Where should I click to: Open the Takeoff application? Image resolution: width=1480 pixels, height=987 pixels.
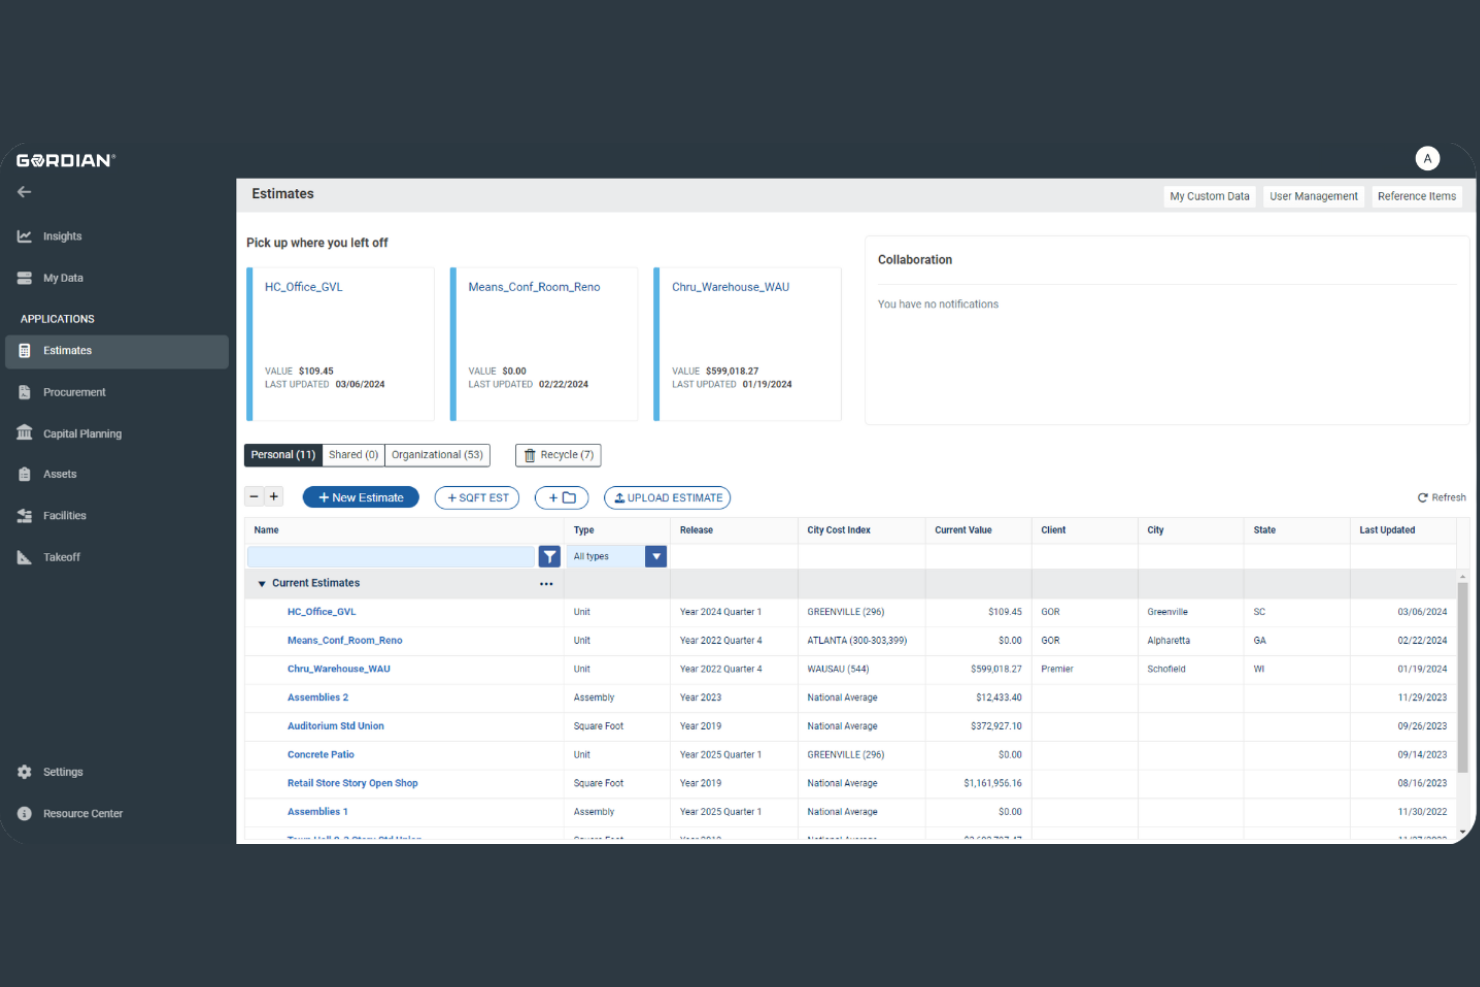point(60,557)
